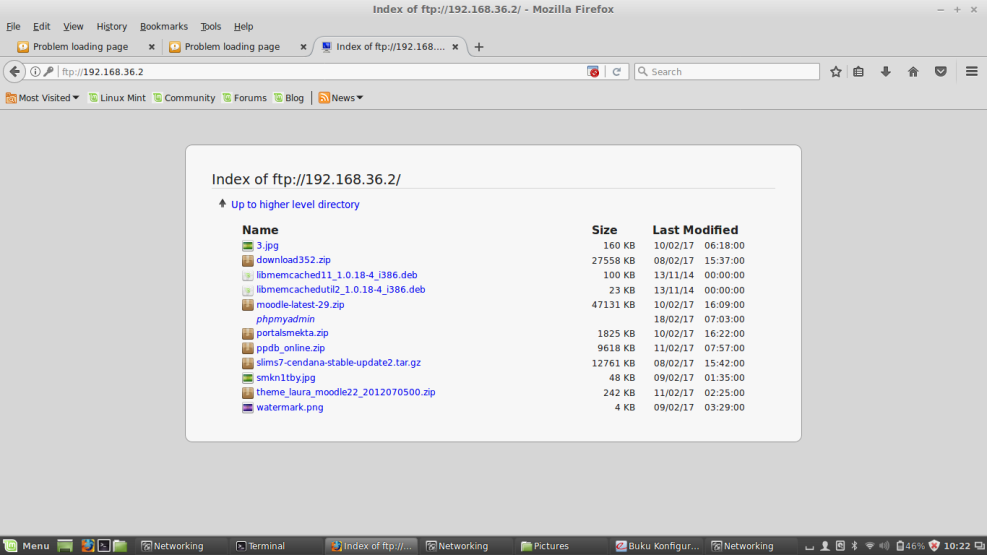Open Blog bookmark

[x=289, y=98]
